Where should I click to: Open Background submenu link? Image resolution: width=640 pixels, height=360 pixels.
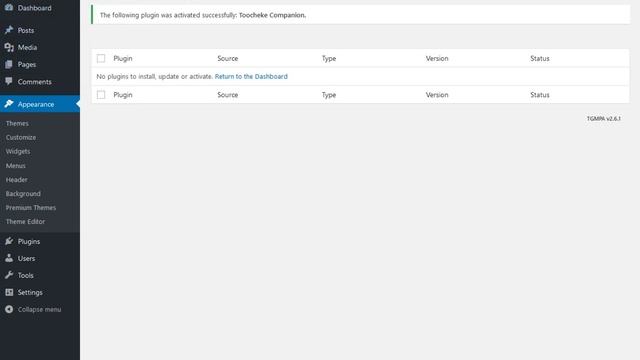(x=23, y=193)
